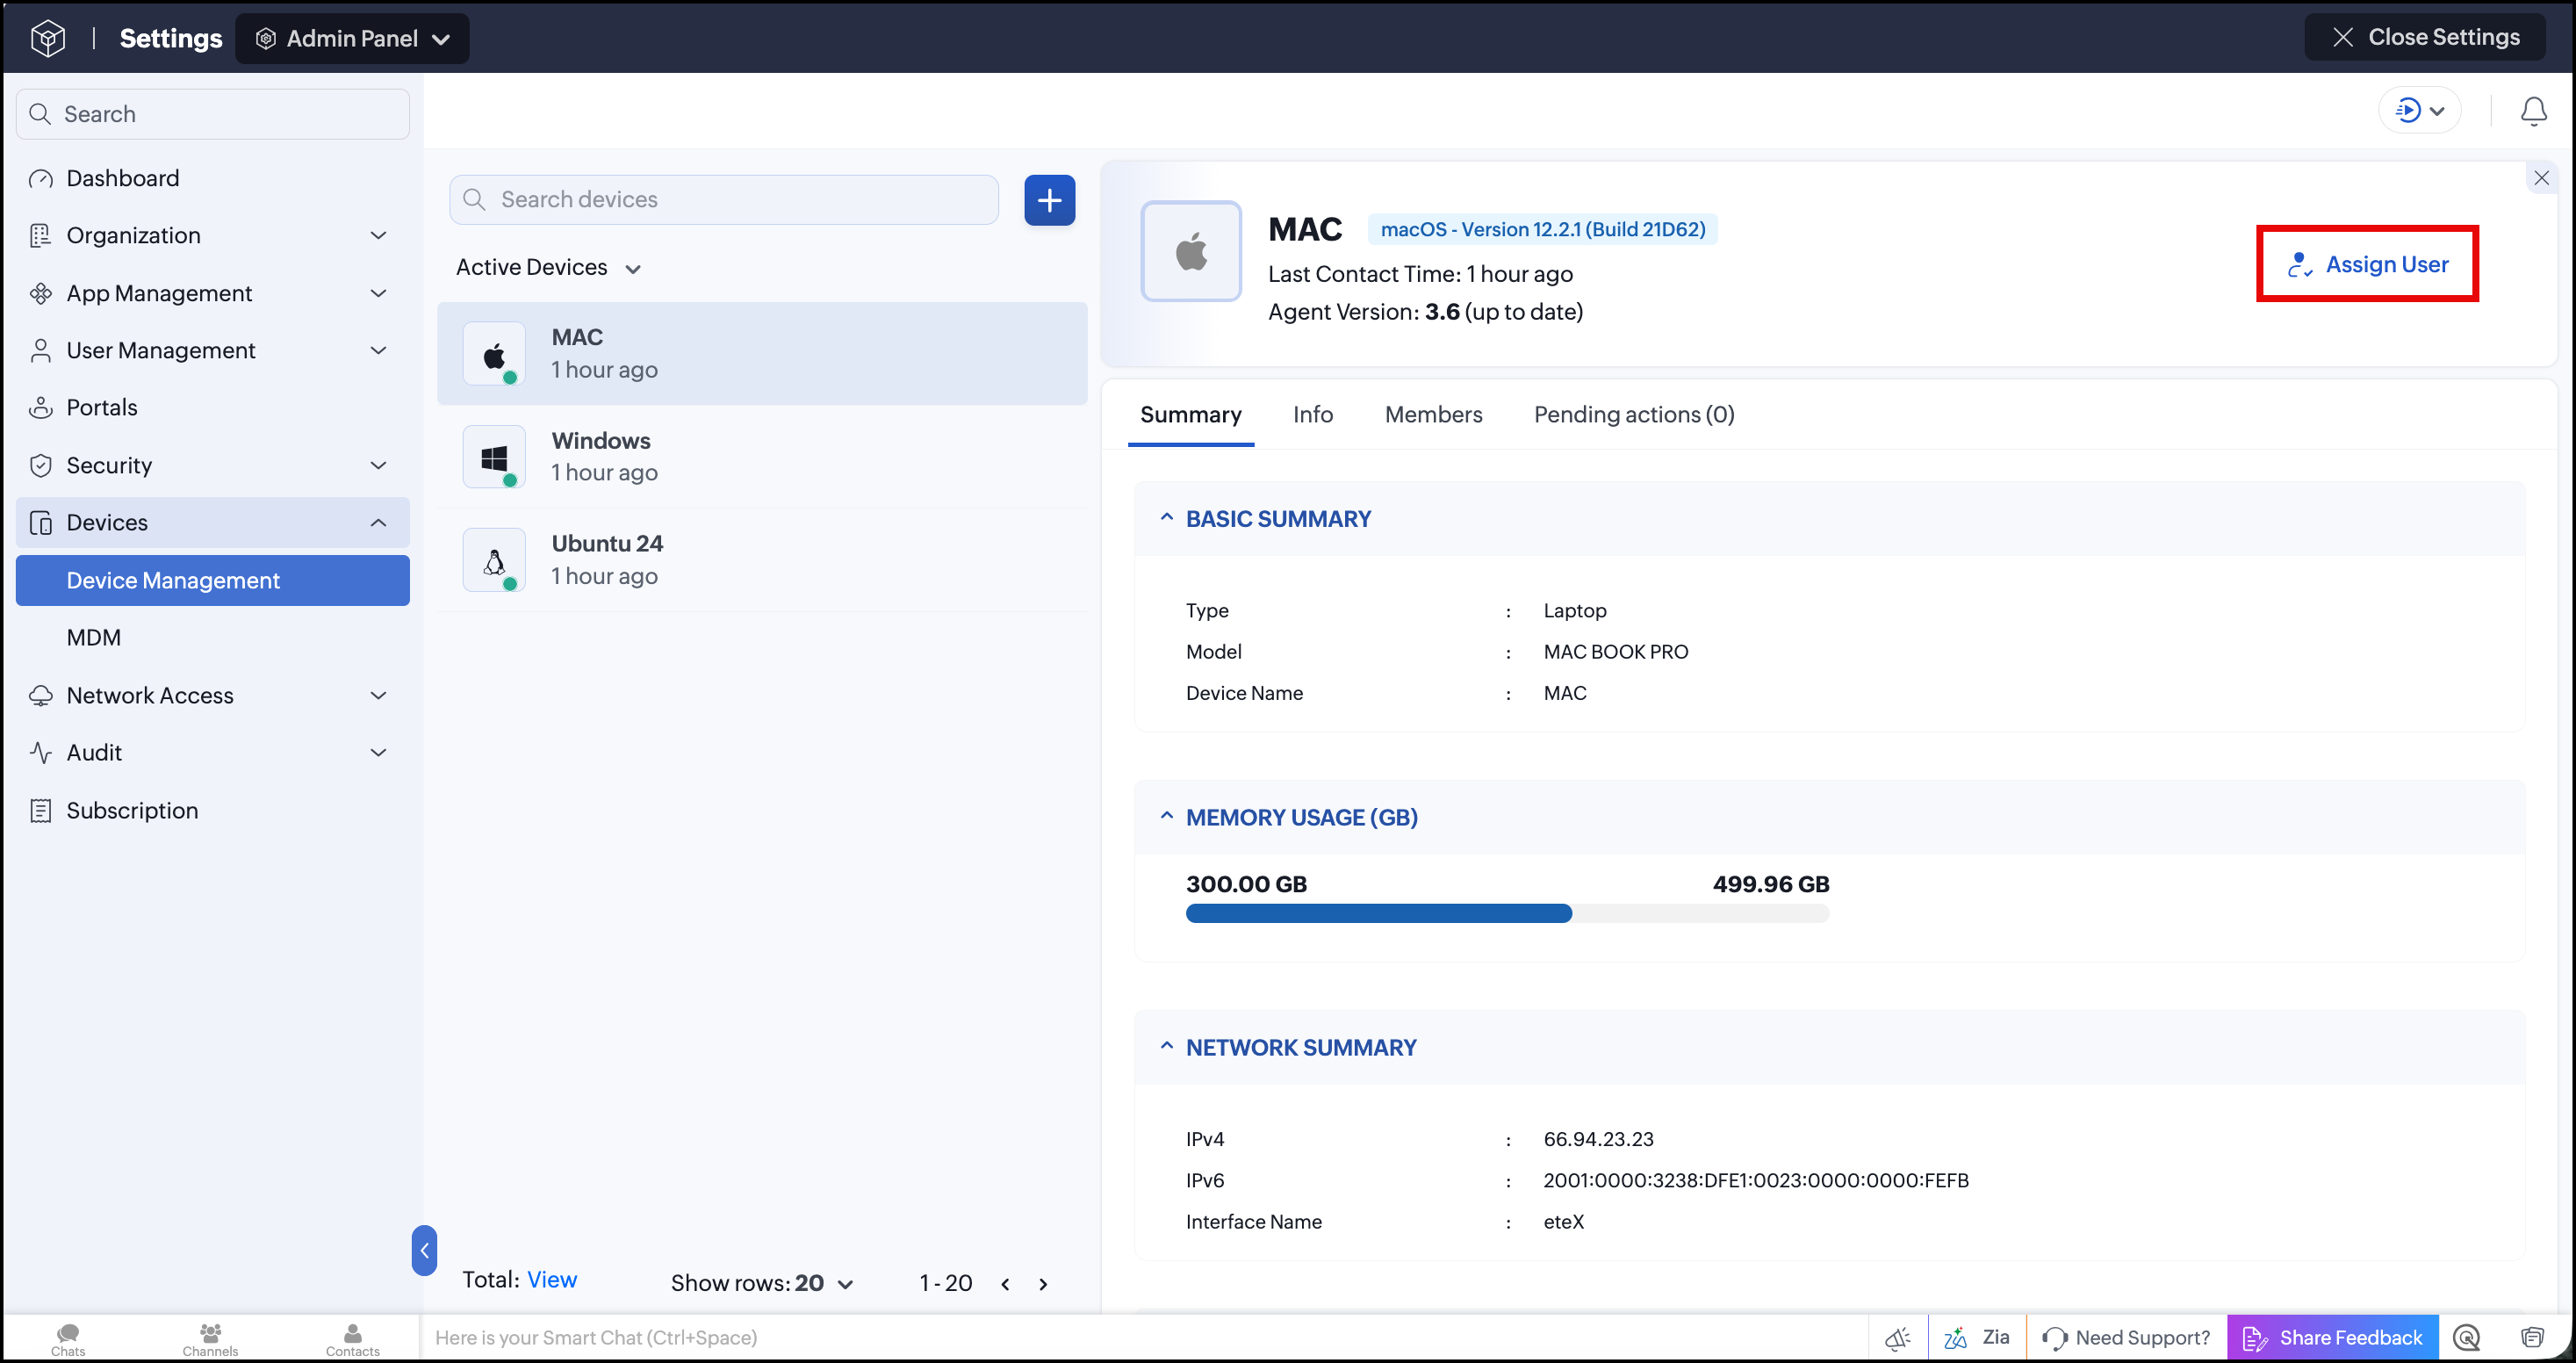Image resolution: width=2576 pixels, height=1363 pixels.
Task: Collapse the Devices menu
Action: click(x=213, y=523)
